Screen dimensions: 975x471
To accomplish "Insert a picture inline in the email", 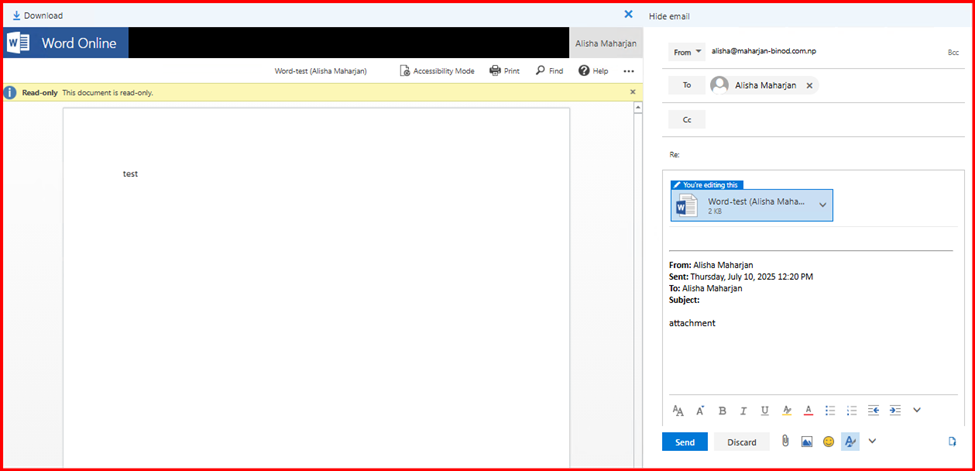I will tap(807, 441).
